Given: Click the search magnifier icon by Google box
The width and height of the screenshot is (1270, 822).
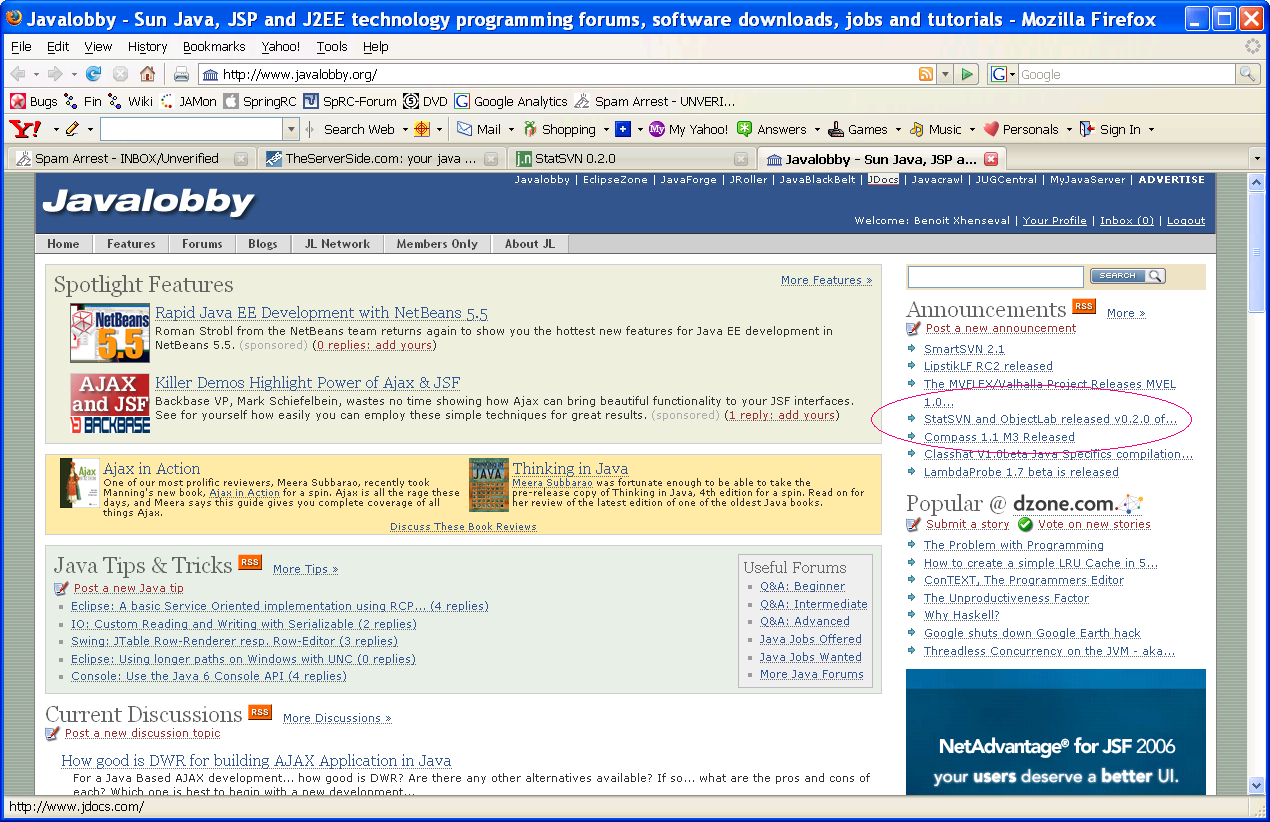Looking at the screenshot, I should pyautogui.click(x=1247, y=74).
